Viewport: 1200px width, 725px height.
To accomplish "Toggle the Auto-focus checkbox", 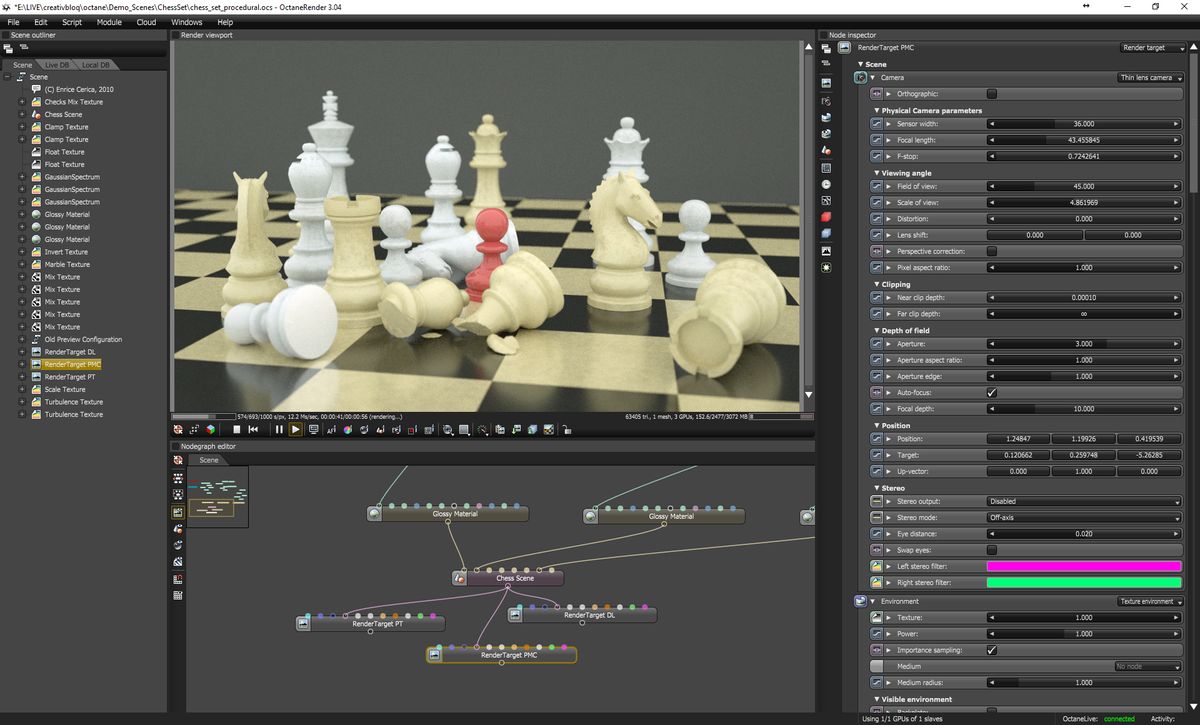I will pos(994,392).
